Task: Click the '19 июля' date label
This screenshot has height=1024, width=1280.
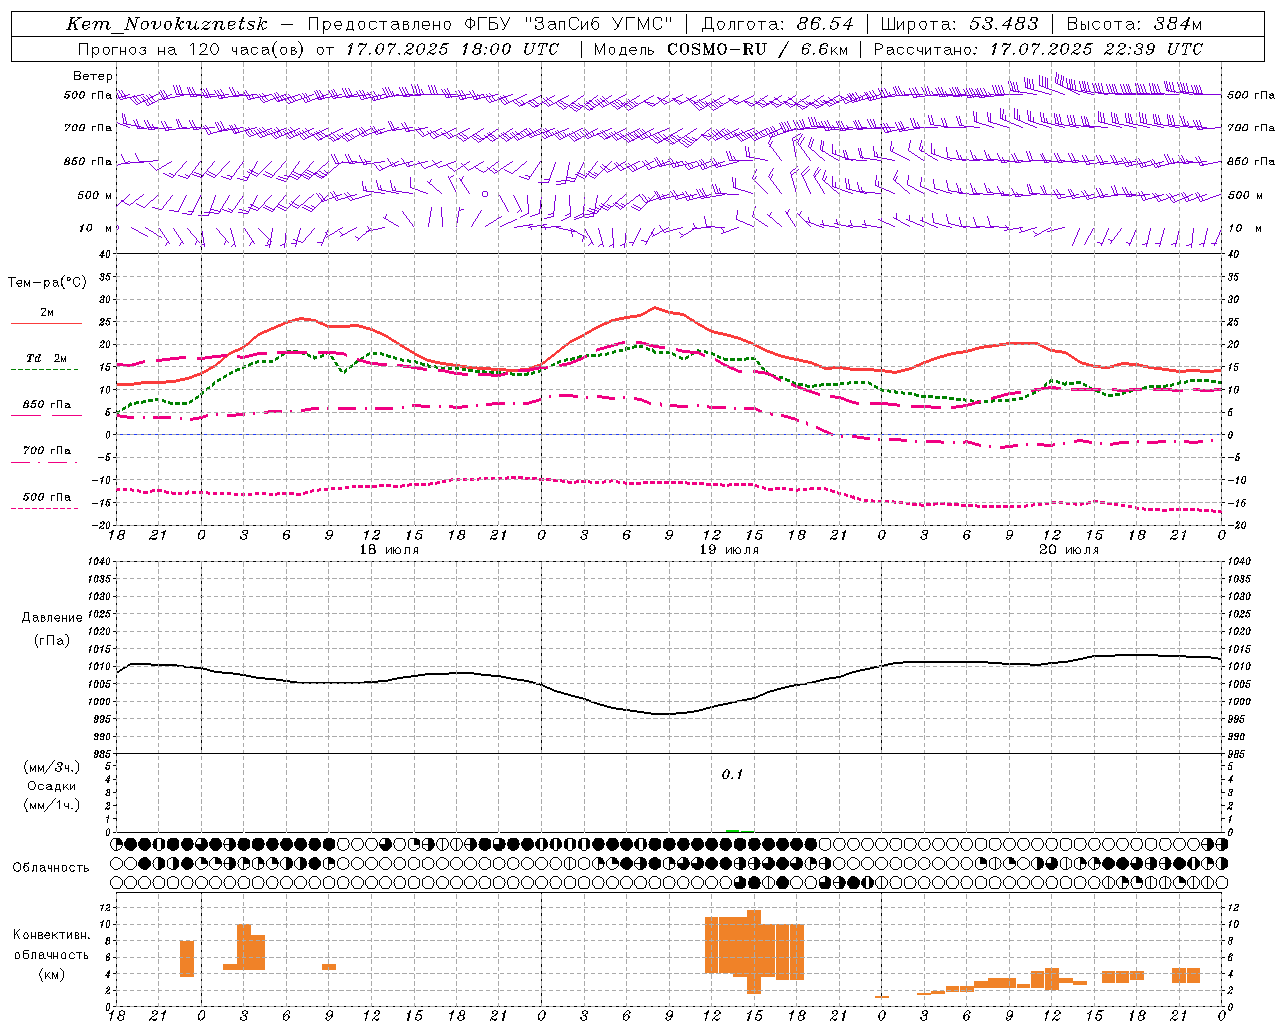Action: click(729, 550)
